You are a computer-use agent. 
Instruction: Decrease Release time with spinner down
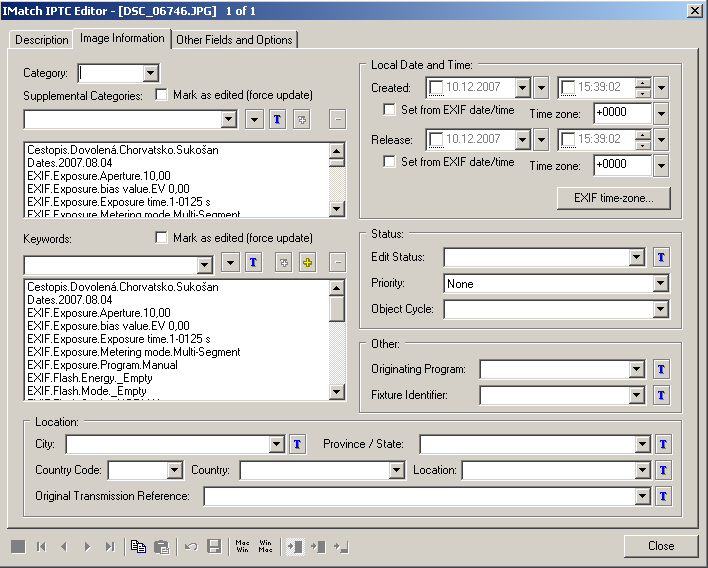click(643, 145)
